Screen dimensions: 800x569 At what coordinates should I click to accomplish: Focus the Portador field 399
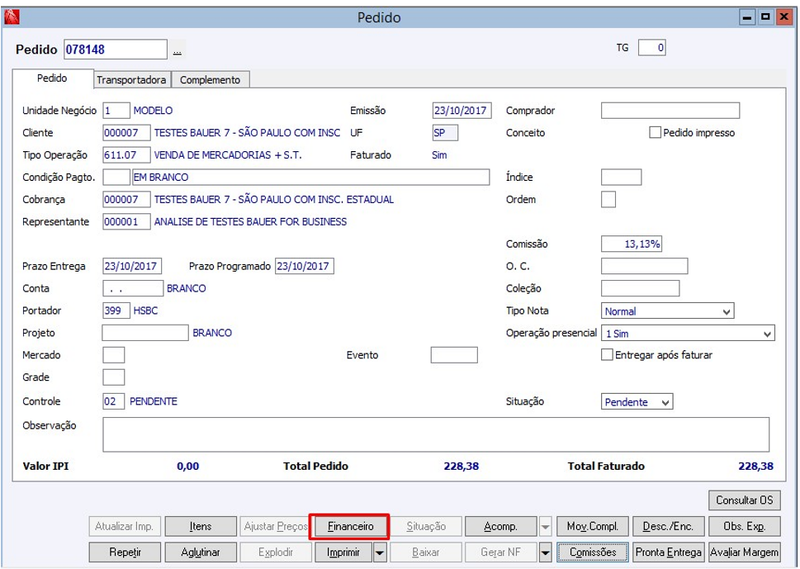pos(116,310)
